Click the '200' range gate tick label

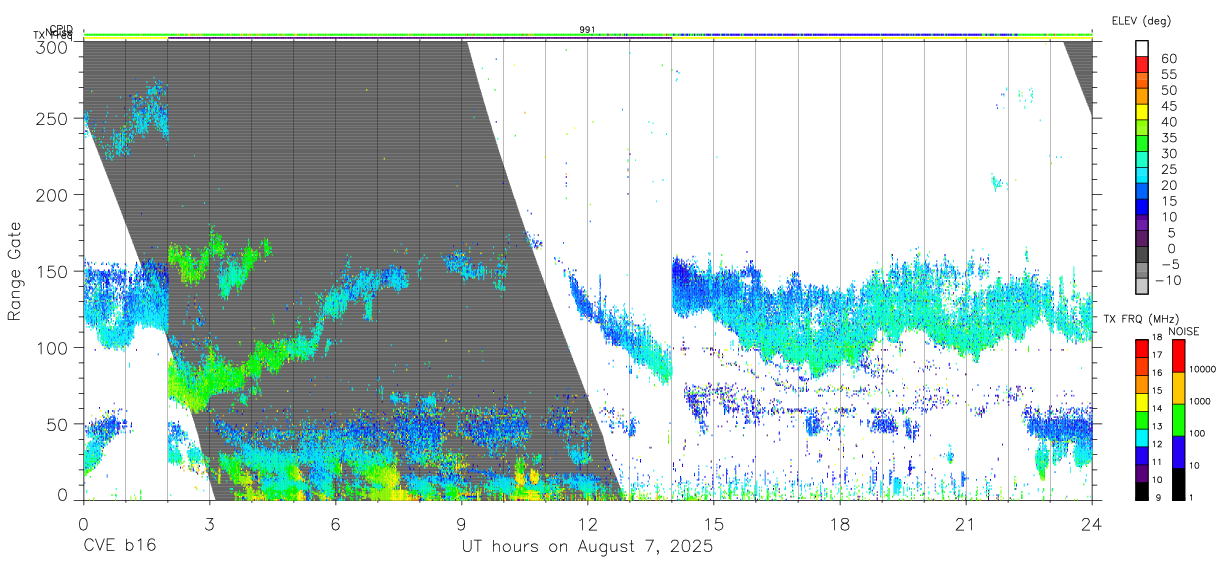coord(54,194)
